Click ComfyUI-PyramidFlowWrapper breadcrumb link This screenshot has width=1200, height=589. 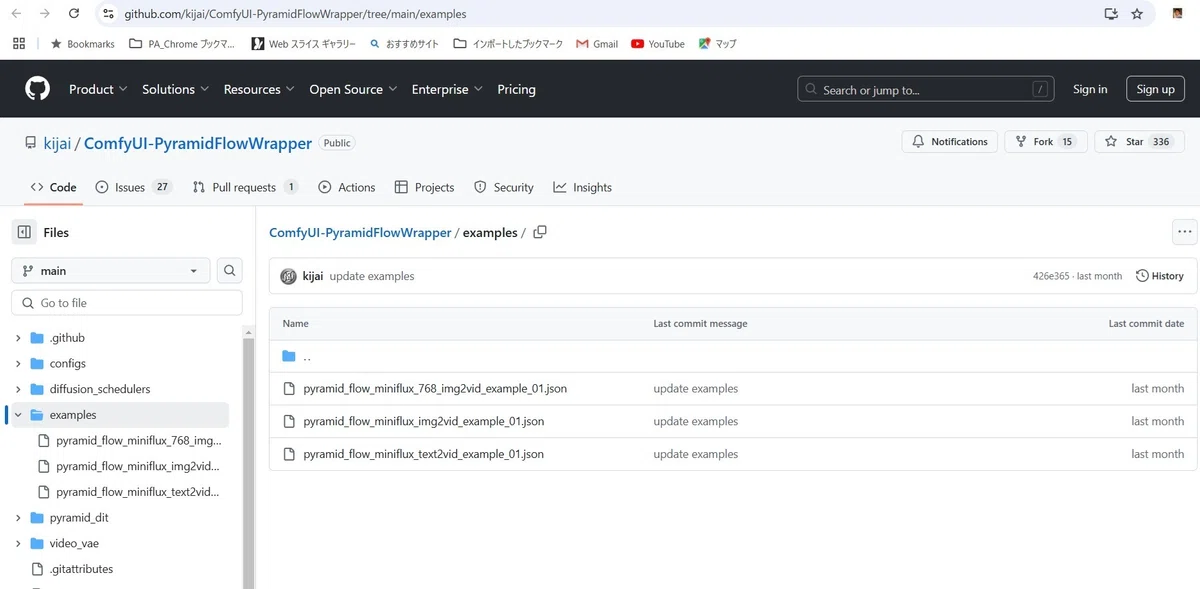click(360, 232)
